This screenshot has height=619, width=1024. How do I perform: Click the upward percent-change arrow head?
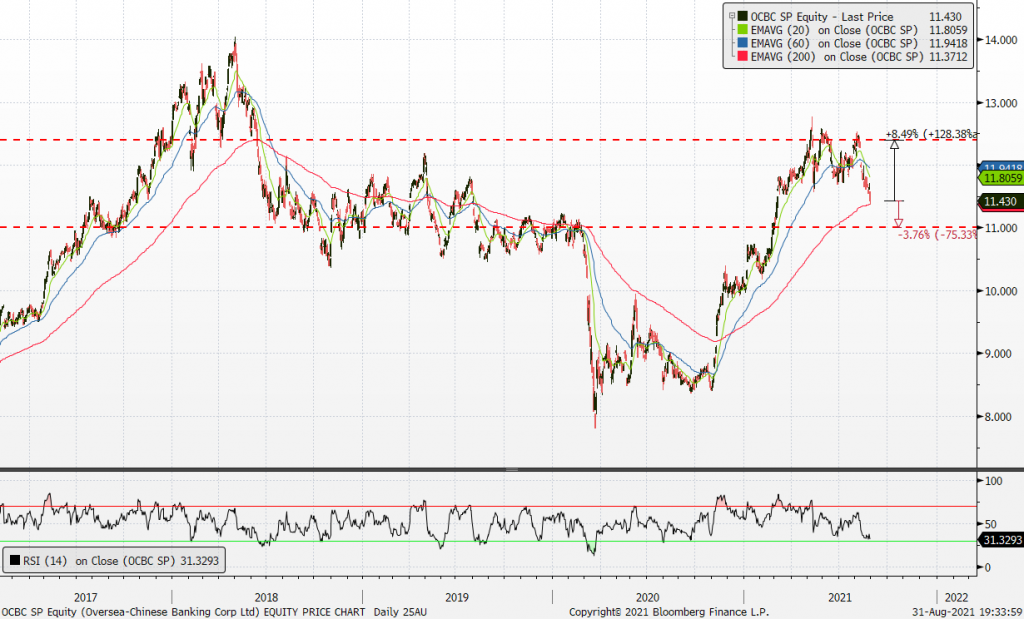click(895, 144)
